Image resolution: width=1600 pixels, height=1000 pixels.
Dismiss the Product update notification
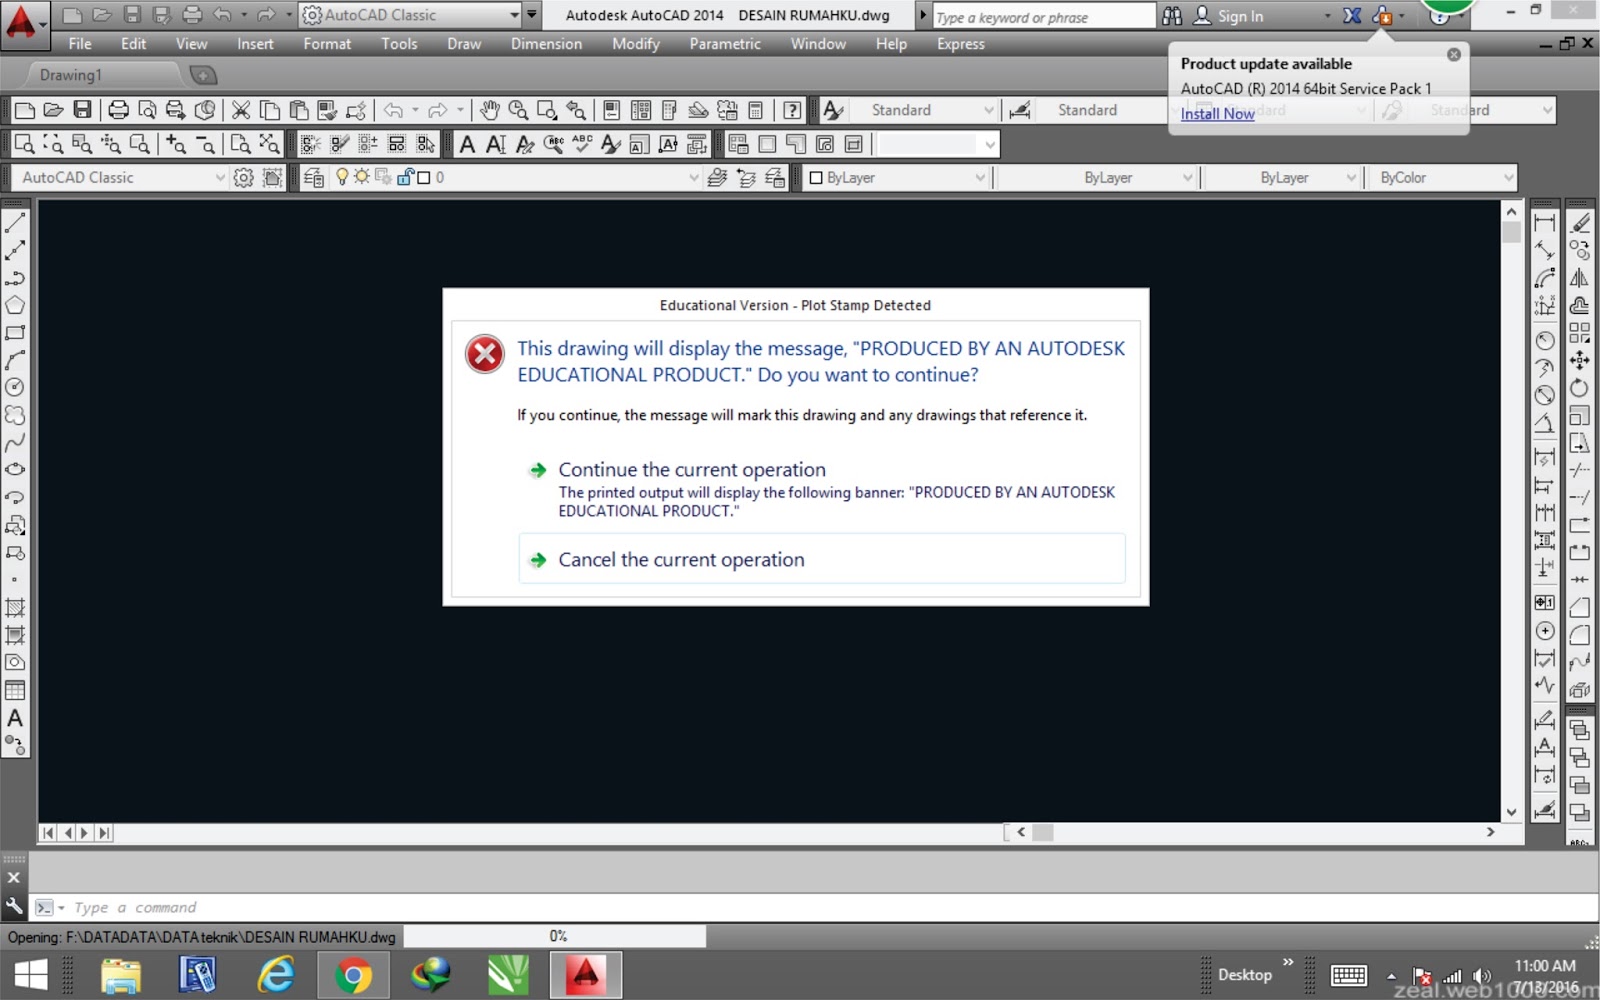(1454, 54)
